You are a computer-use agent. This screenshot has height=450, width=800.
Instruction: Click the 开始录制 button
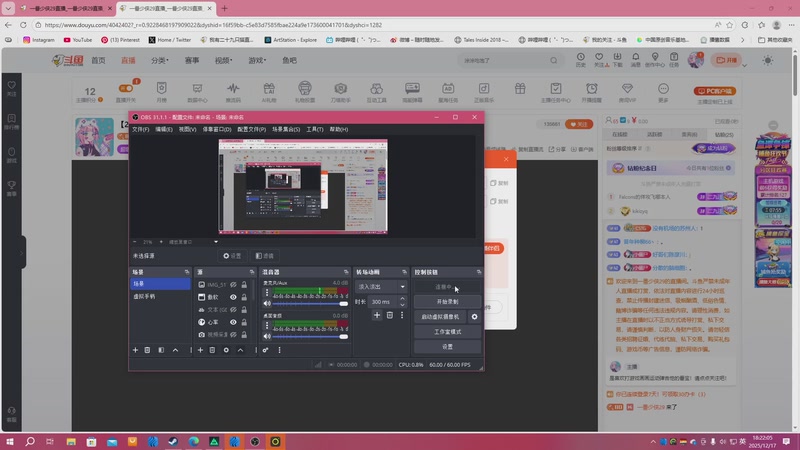[447, 301]
